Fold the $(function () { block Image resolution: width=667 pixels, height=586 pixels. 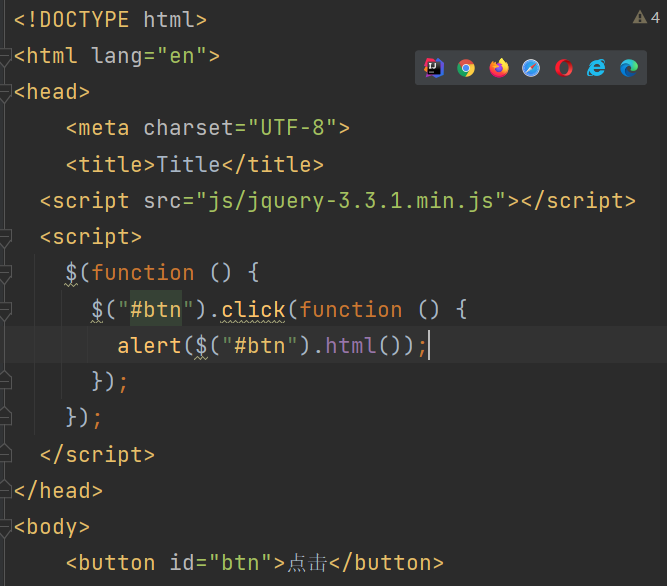(x=5, y=274)
